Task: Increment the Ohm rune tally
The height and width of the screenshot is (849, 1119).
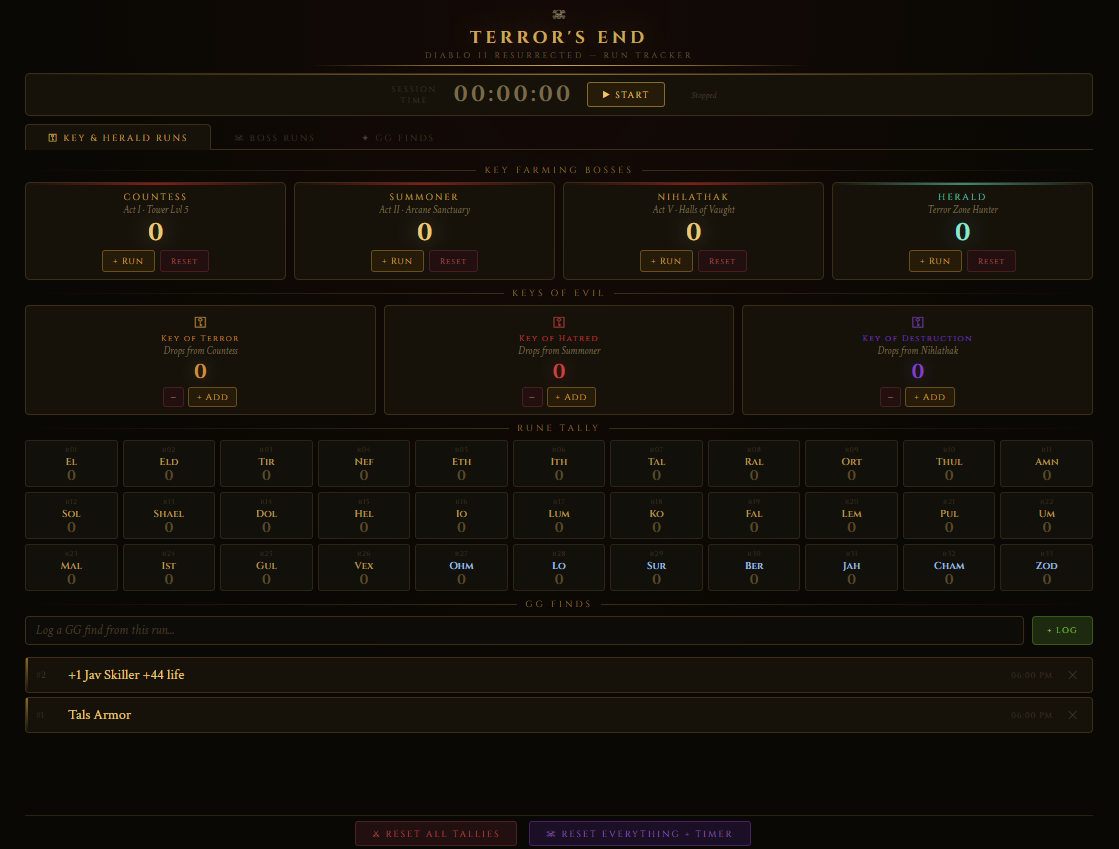Action: coord(462,567)
